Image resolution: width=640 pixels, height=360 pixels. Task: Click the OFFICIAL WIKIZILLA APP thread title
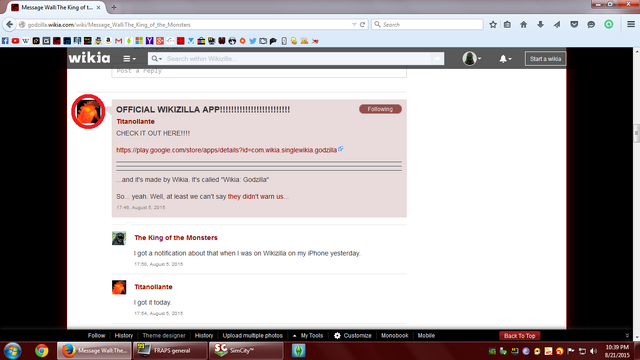[203, 109]
